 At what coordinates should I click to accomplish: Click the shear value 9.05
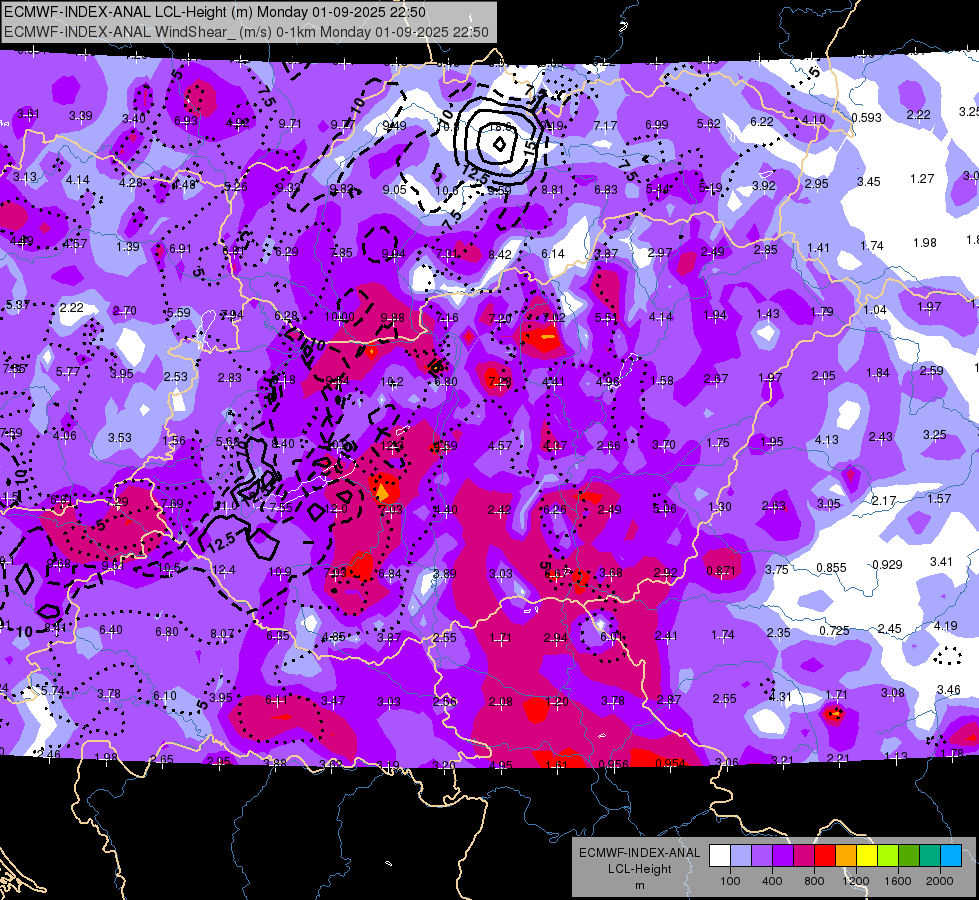point(395,189)
